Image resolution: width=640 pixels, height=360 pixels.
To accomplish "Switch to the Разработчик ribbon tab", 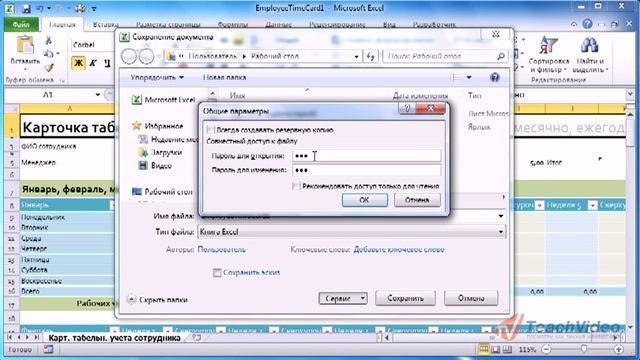I will click(434, 24).
